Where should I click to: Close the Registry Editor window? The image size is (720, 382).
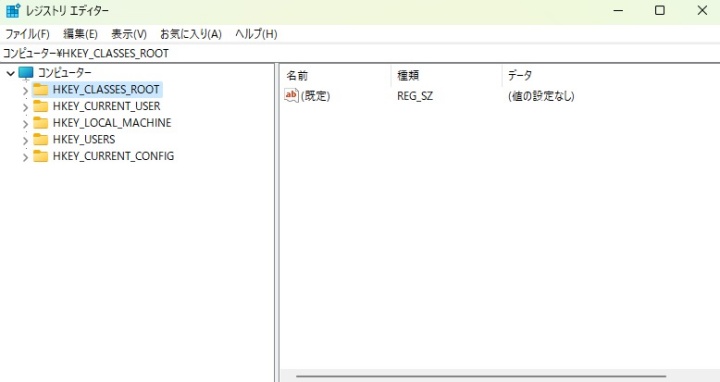click(x=702, y=11)
